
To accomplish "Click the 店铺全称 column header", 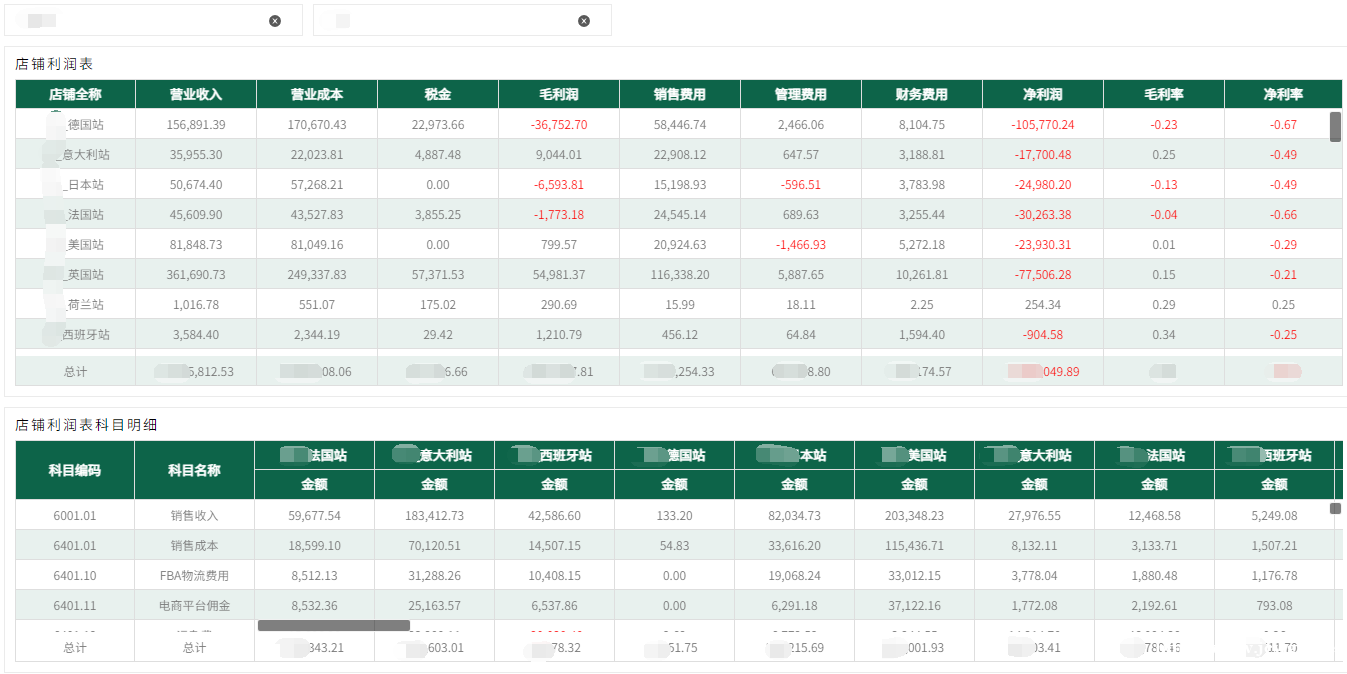I will coord(75,95).
